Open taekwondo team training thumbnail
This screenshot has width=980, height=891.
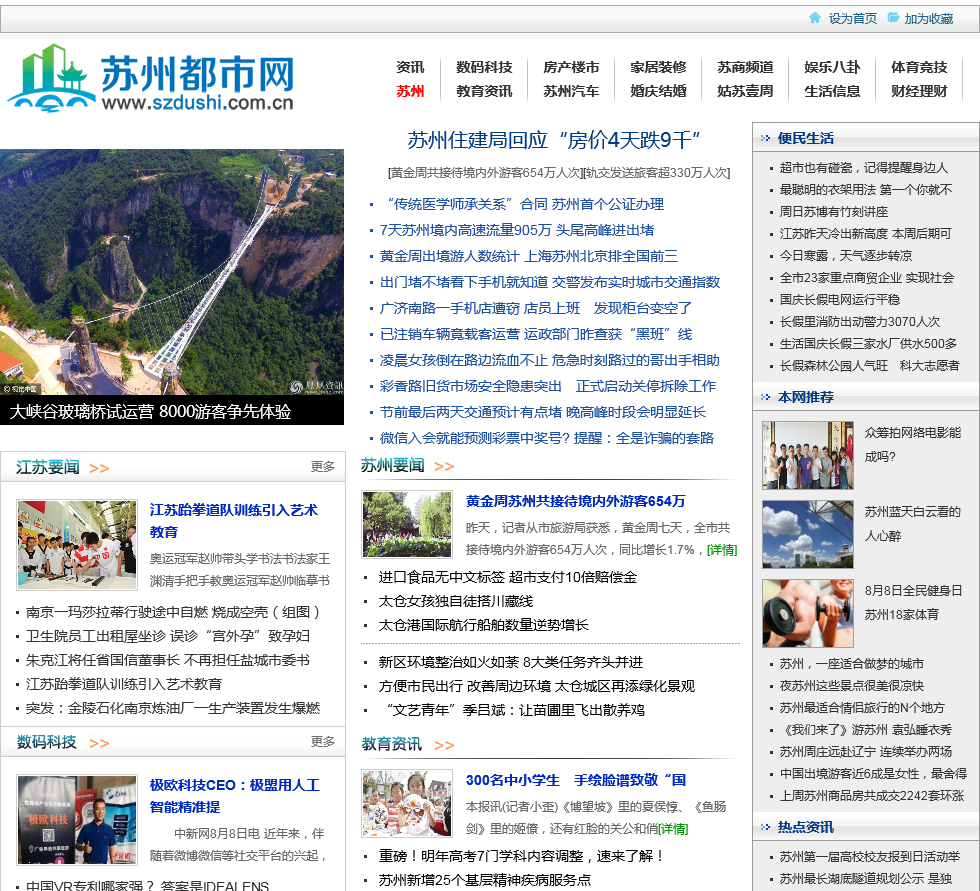tap(77, 545)
